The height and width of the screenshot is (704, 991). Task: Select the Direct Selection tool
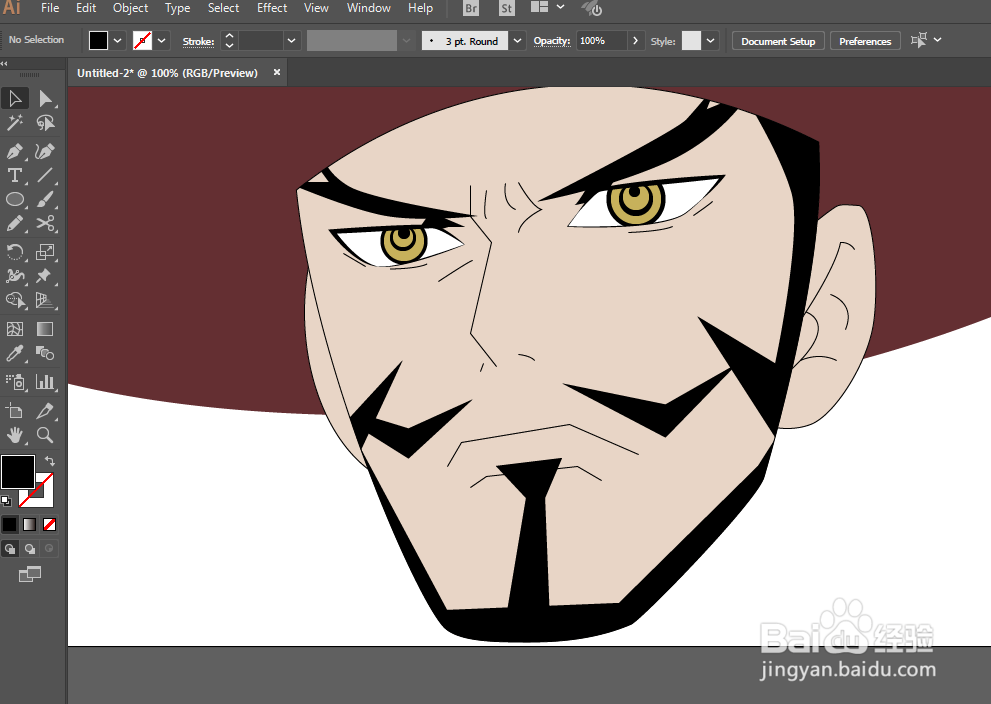(45, 99)
